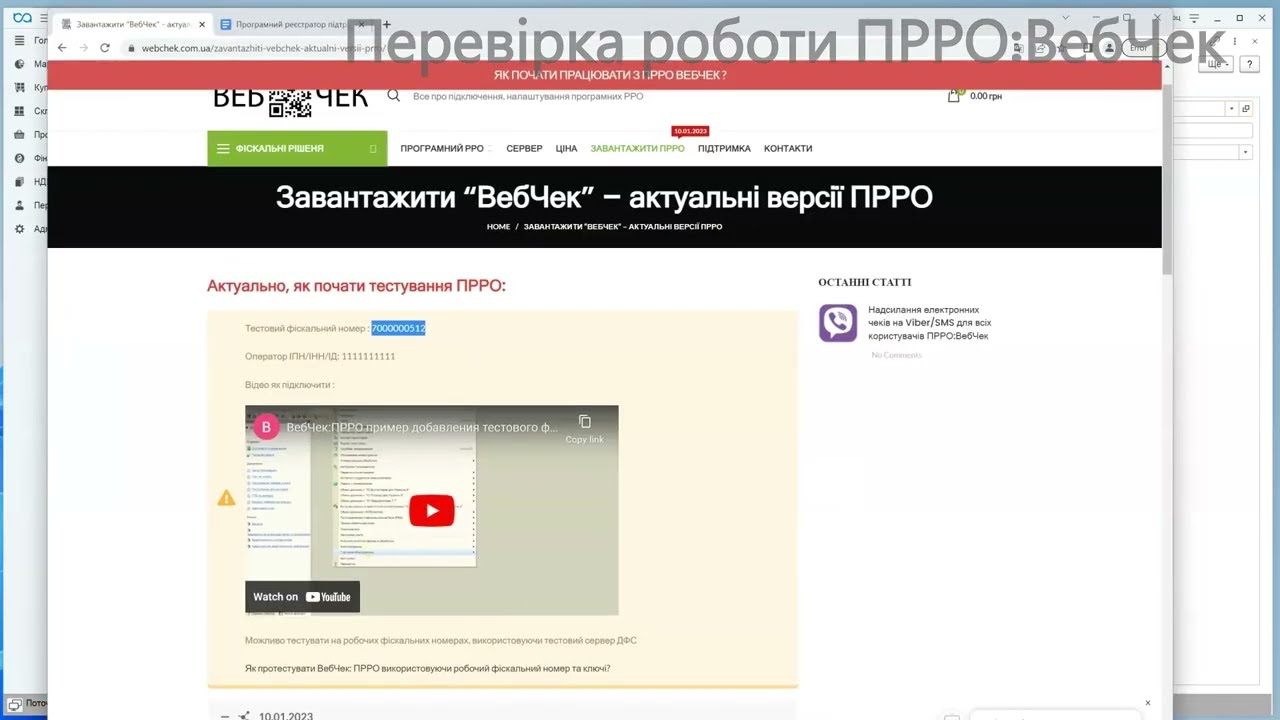Open warehouse grid section in background sidebar
This screenshot has width=1280, height=720.
[x=30, y=111]
